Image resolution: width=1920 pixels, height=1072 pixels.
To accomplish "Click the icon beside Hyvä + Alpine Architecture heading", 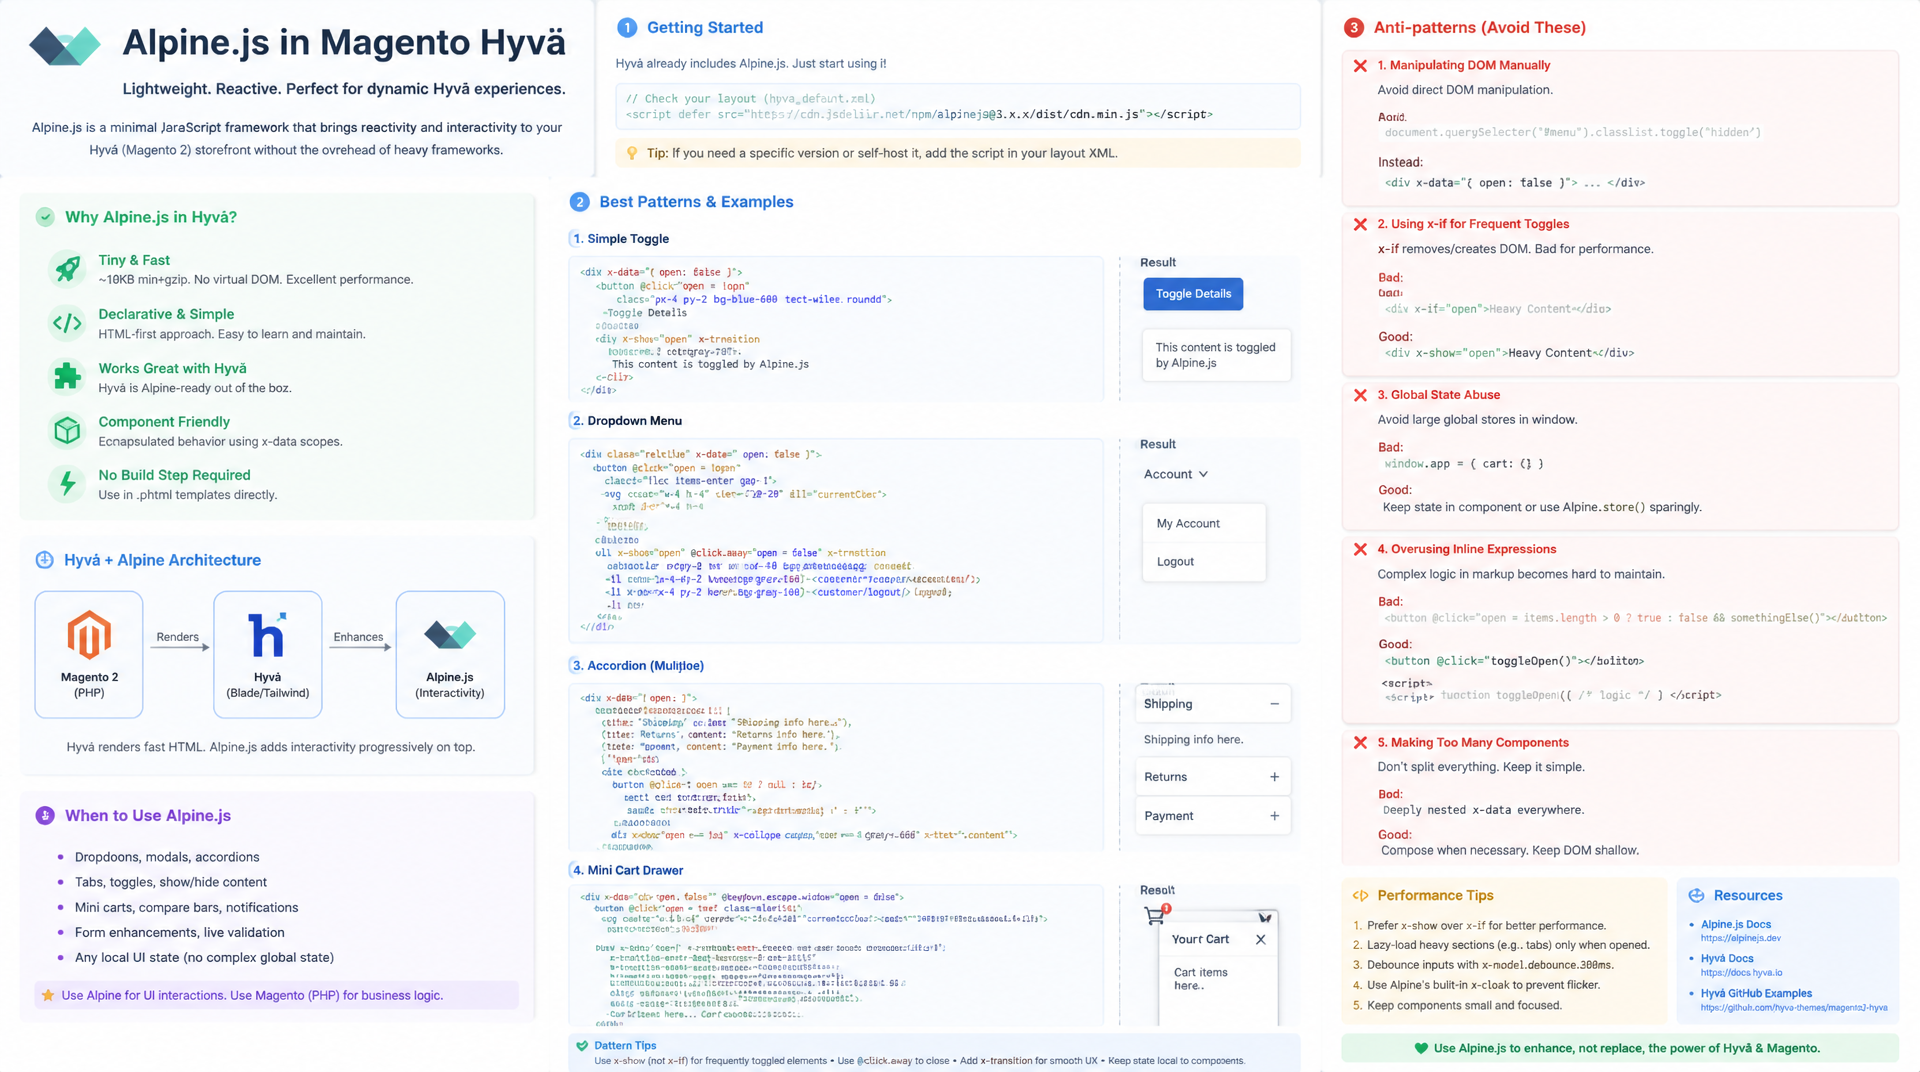I will point(44,560).
